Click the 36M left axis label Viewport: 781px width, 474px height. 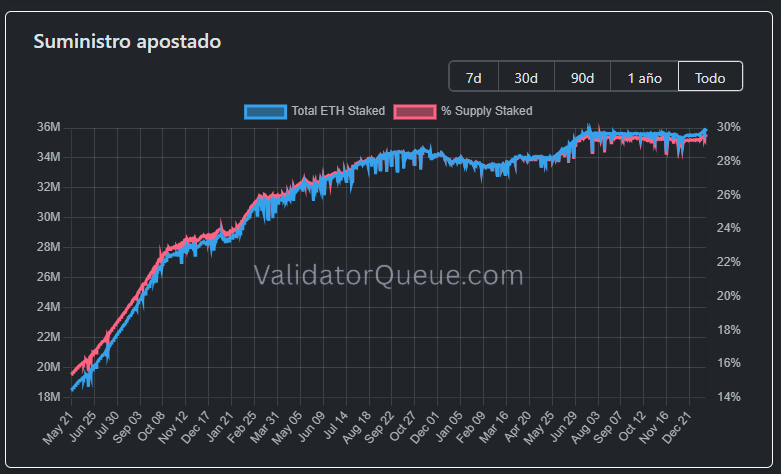click(49, 127)
